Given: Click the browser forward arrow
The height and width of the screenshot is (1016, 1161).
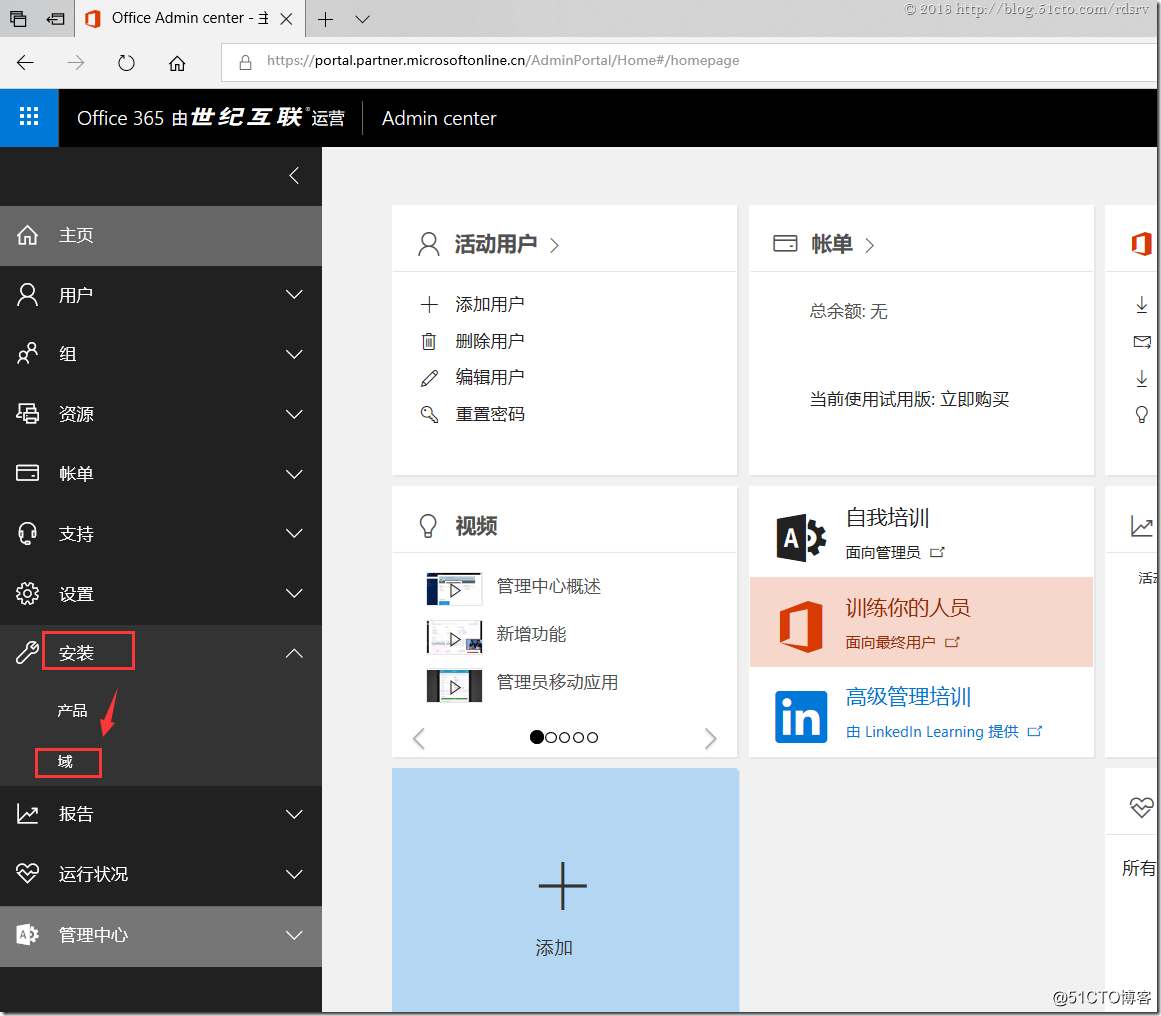Looking at the screenshot, I should [x=76, y=63].
